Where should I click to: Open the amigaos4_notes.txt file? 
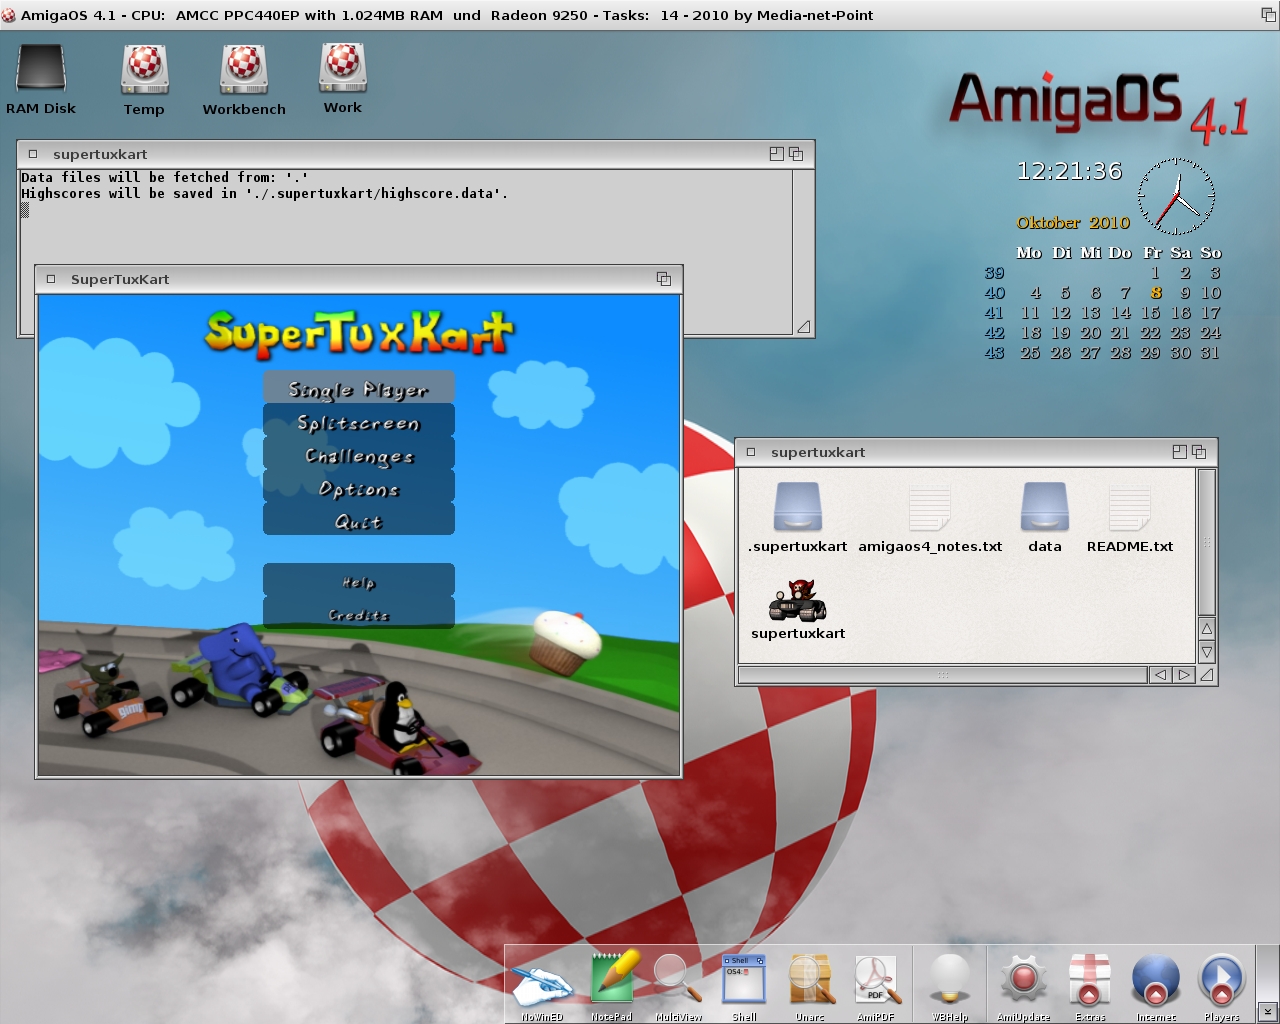(930, 518)
